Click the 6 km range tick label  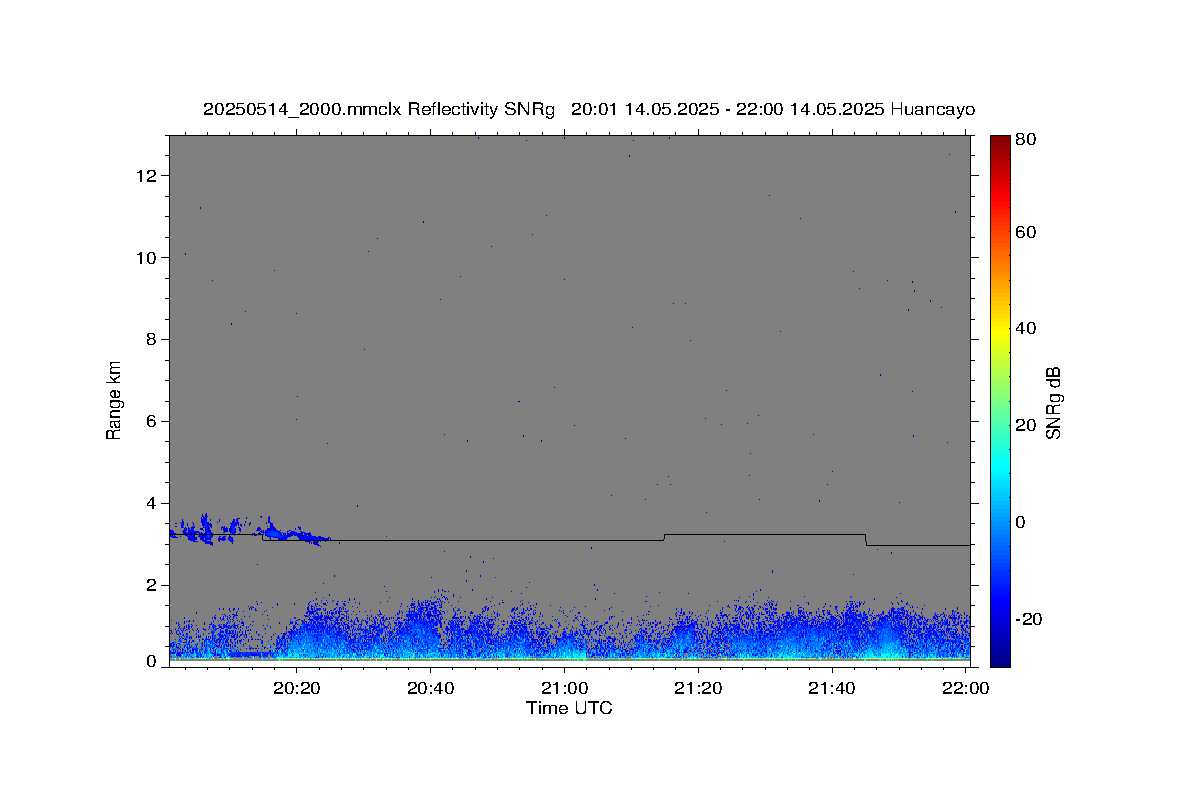click(153, 422)
